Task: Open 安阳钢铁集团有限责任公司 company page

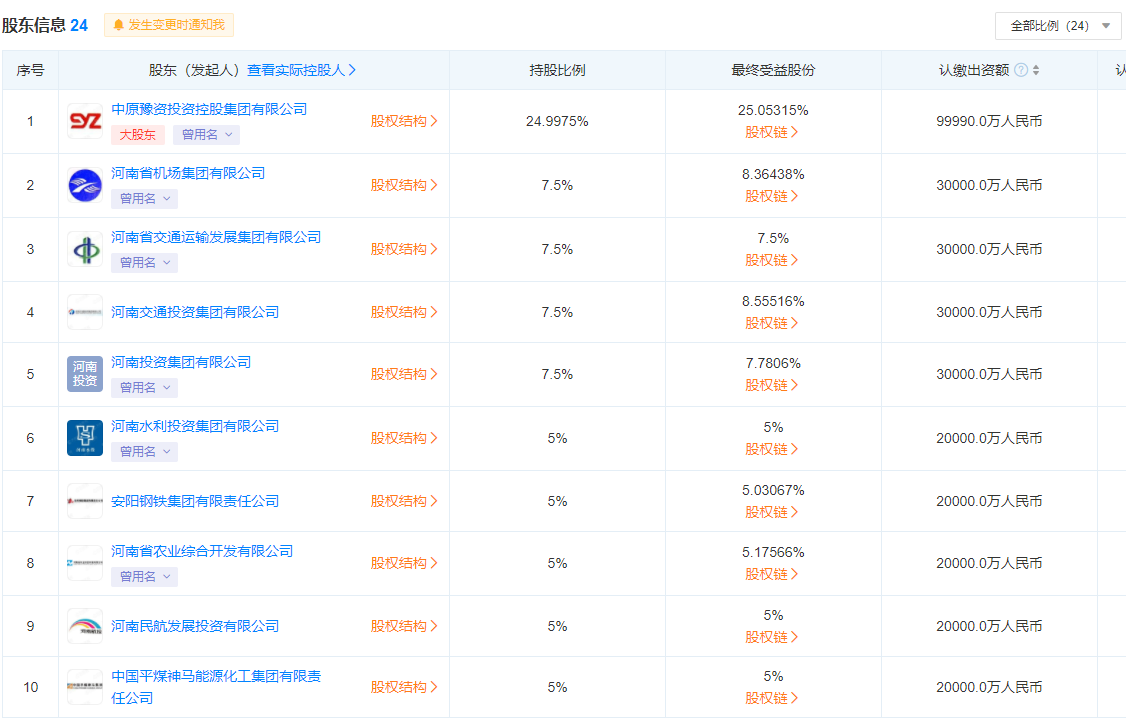Action: pyautogui.click(x=195, y=501)
